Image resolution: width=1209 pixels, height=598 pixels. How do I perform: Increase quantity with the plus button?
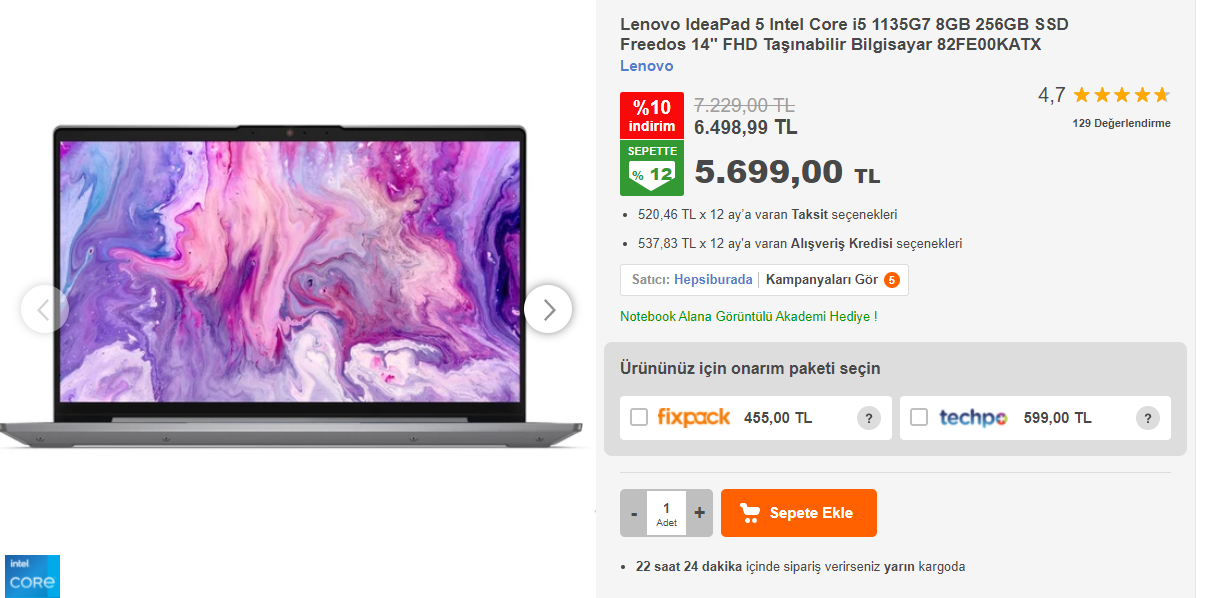click(x=699, y=513)
